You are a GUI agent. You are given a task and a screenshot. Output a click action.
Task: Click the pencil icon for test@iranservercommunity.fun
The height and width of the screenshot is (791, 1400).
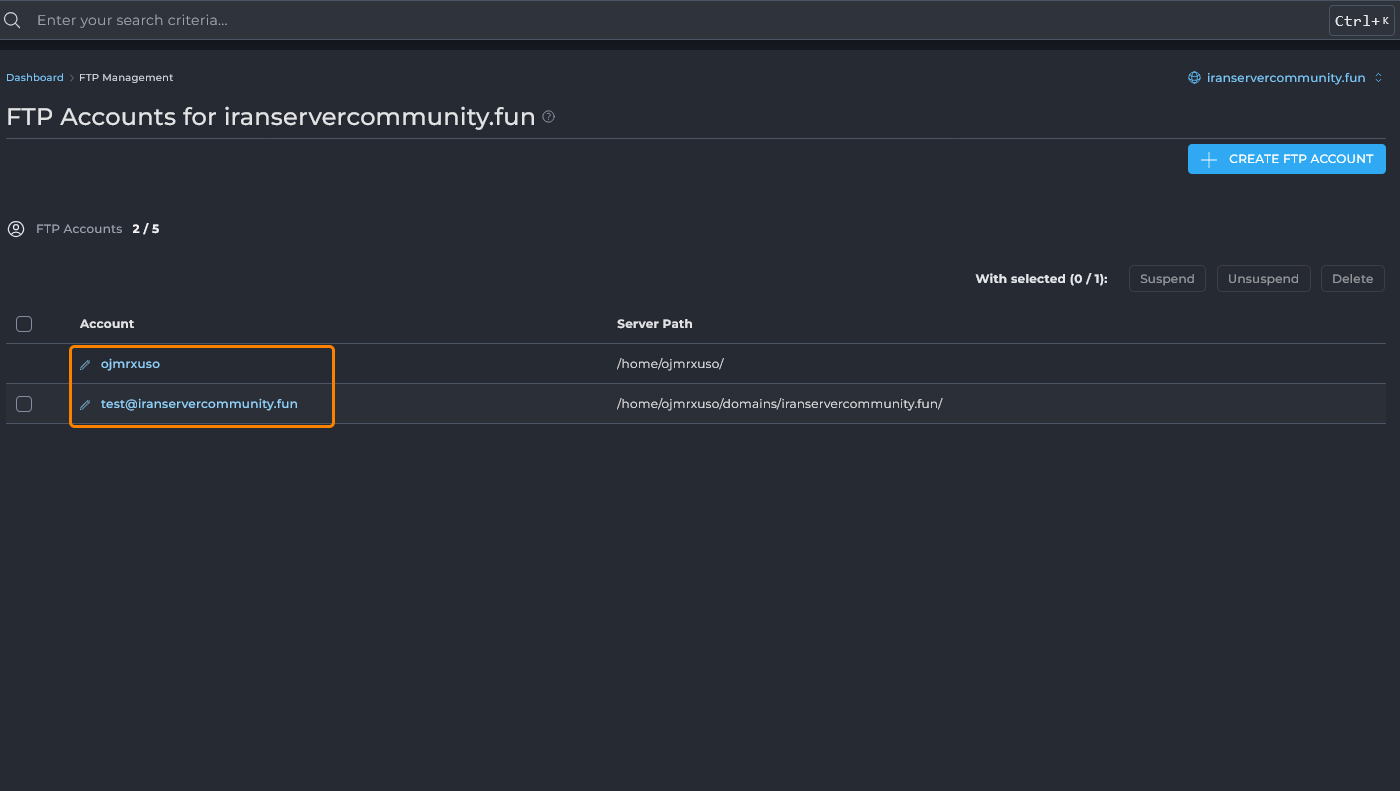tap(85, 405)
